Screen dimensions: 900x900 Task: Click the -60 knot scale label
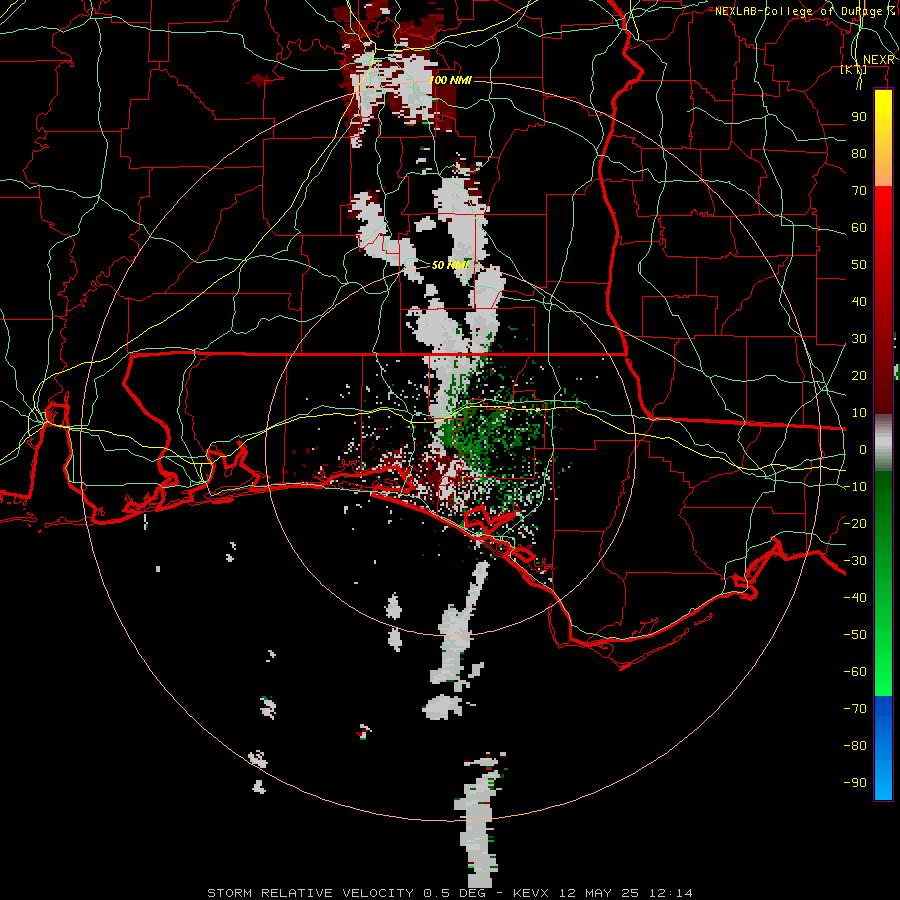[x=855, y=672]
